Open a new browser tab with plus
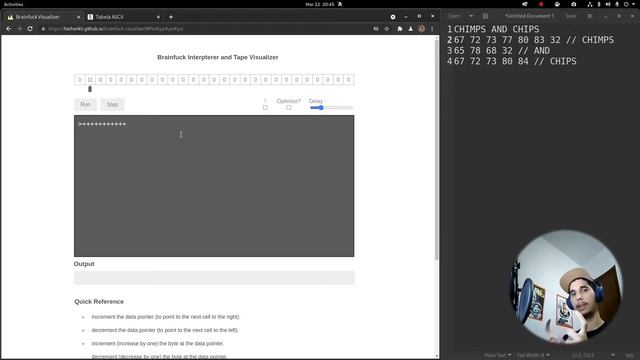Image resolution: width=640 pixels, height=360 pixels. 171,17
